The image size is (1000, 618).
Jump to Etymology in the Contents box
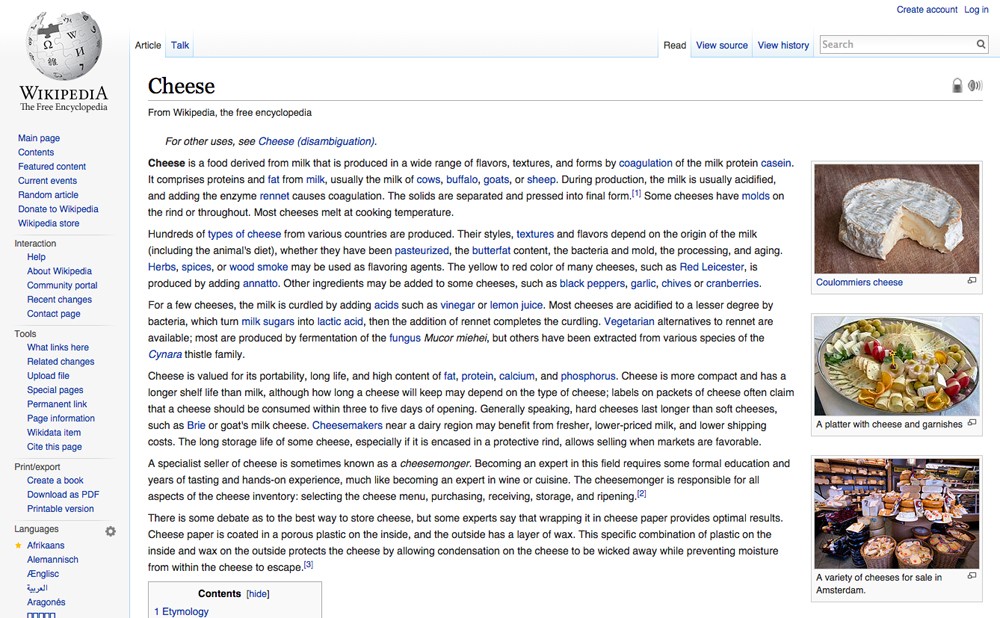point(181,612)
